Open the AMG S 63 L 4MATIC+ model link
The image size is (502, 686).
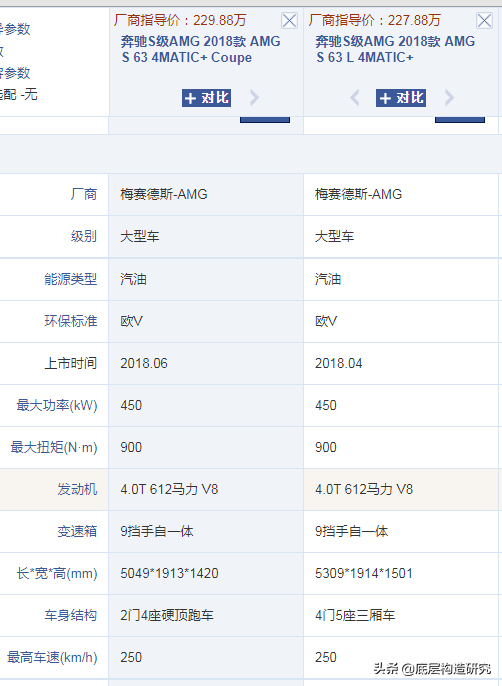(395, 49)
